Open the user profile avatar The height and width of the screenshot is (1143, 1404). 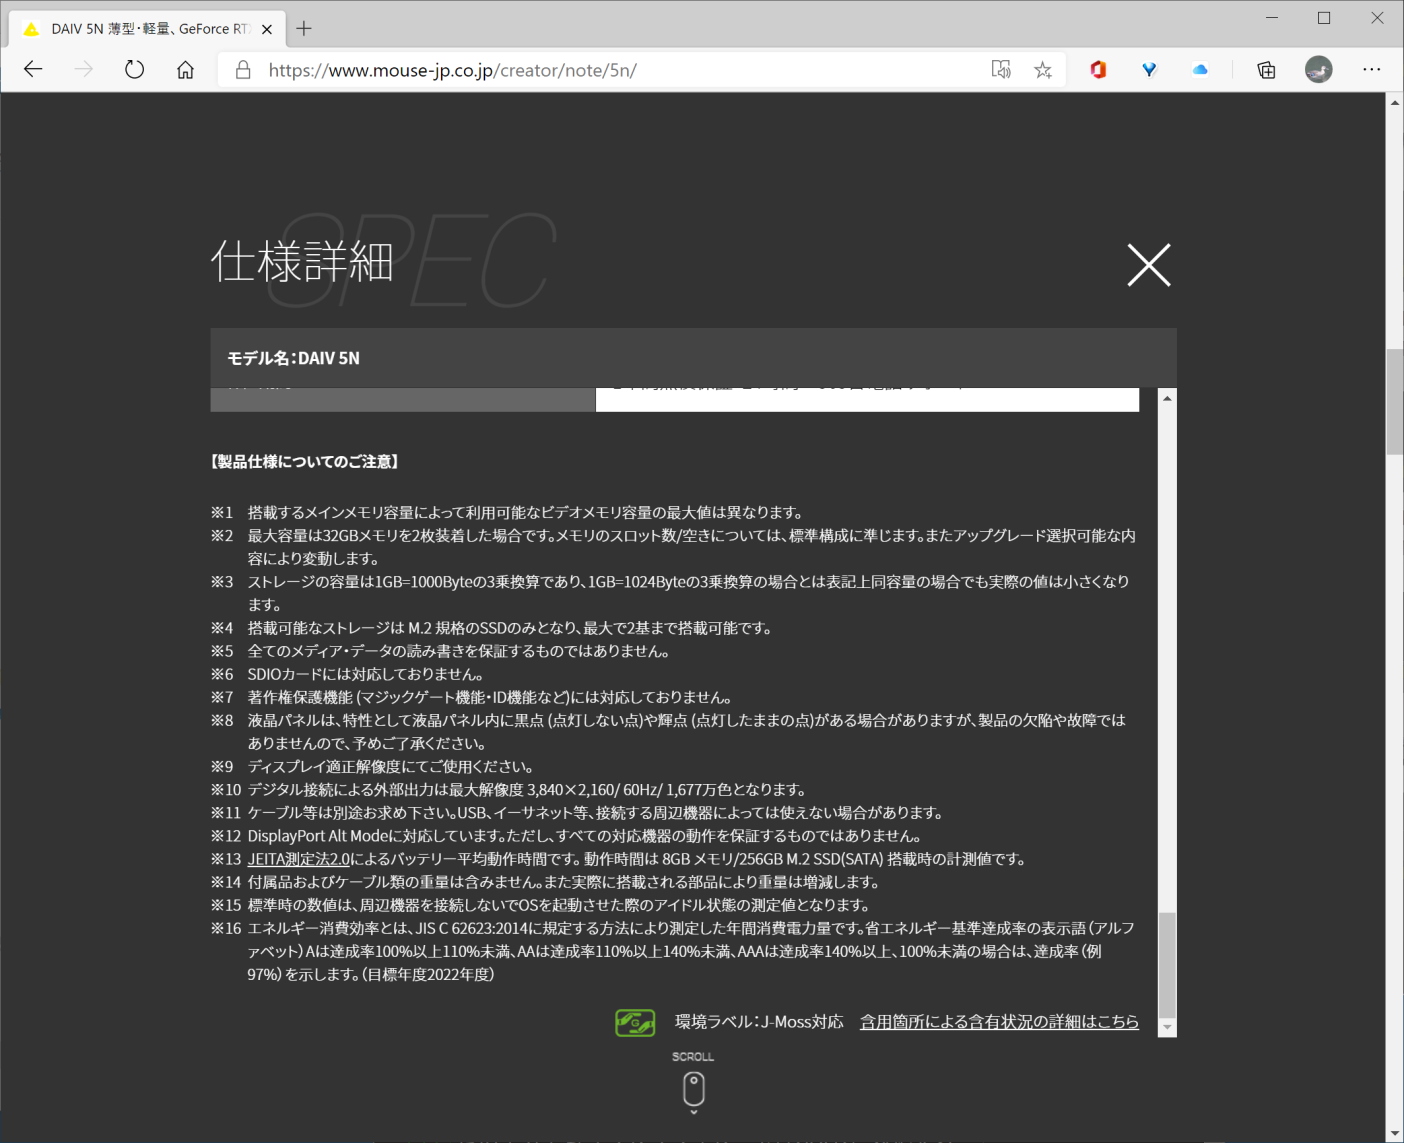pos(1319,69)
